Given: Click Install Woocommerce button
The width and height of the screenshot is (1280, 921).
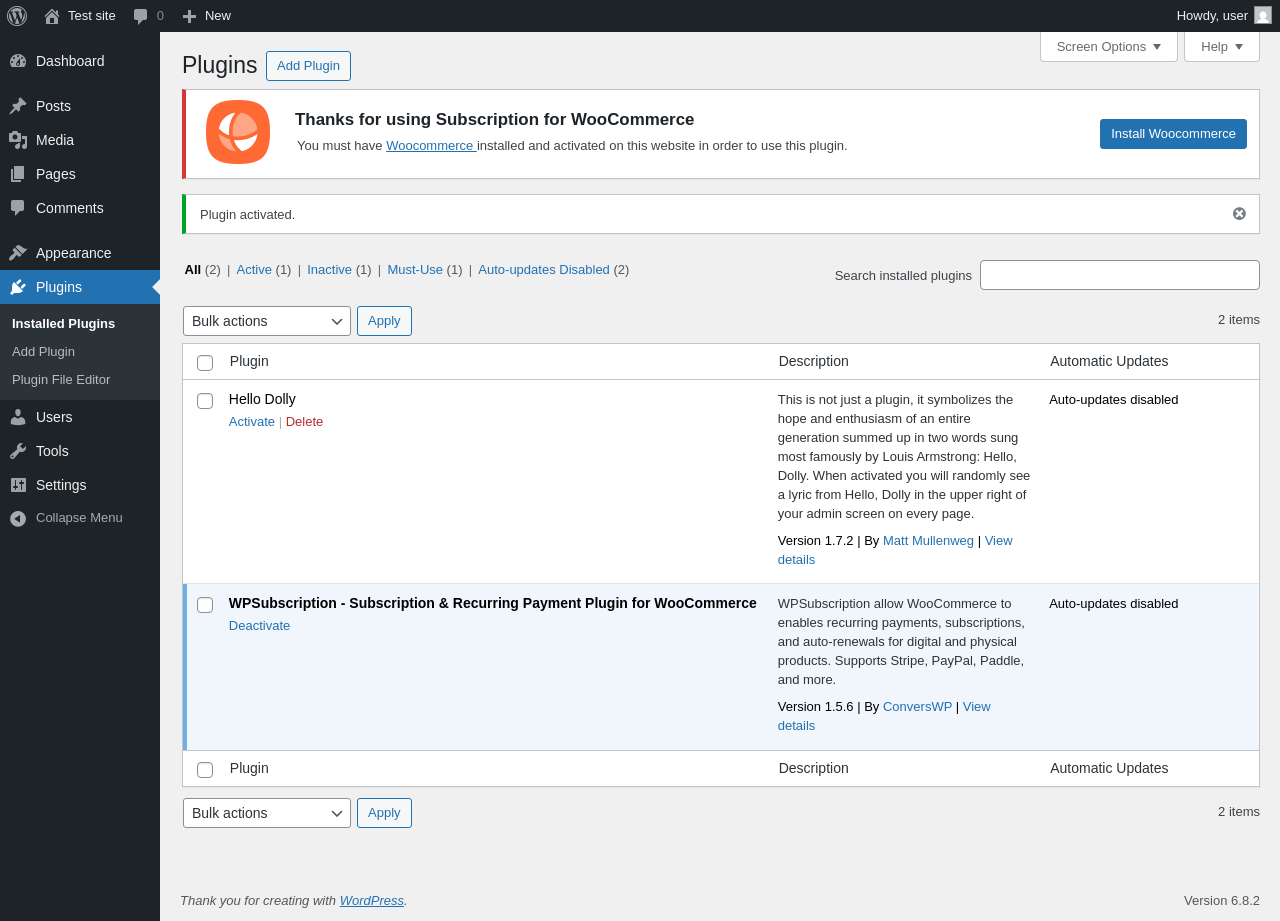Looking at the screenshot, I should coord(1173,134).
